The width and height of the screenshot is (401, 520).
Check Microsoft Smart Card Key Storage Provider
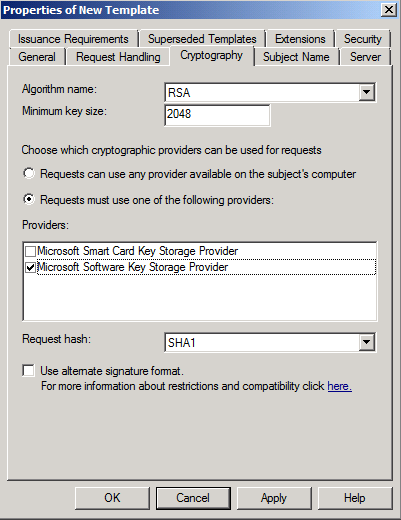30,251
